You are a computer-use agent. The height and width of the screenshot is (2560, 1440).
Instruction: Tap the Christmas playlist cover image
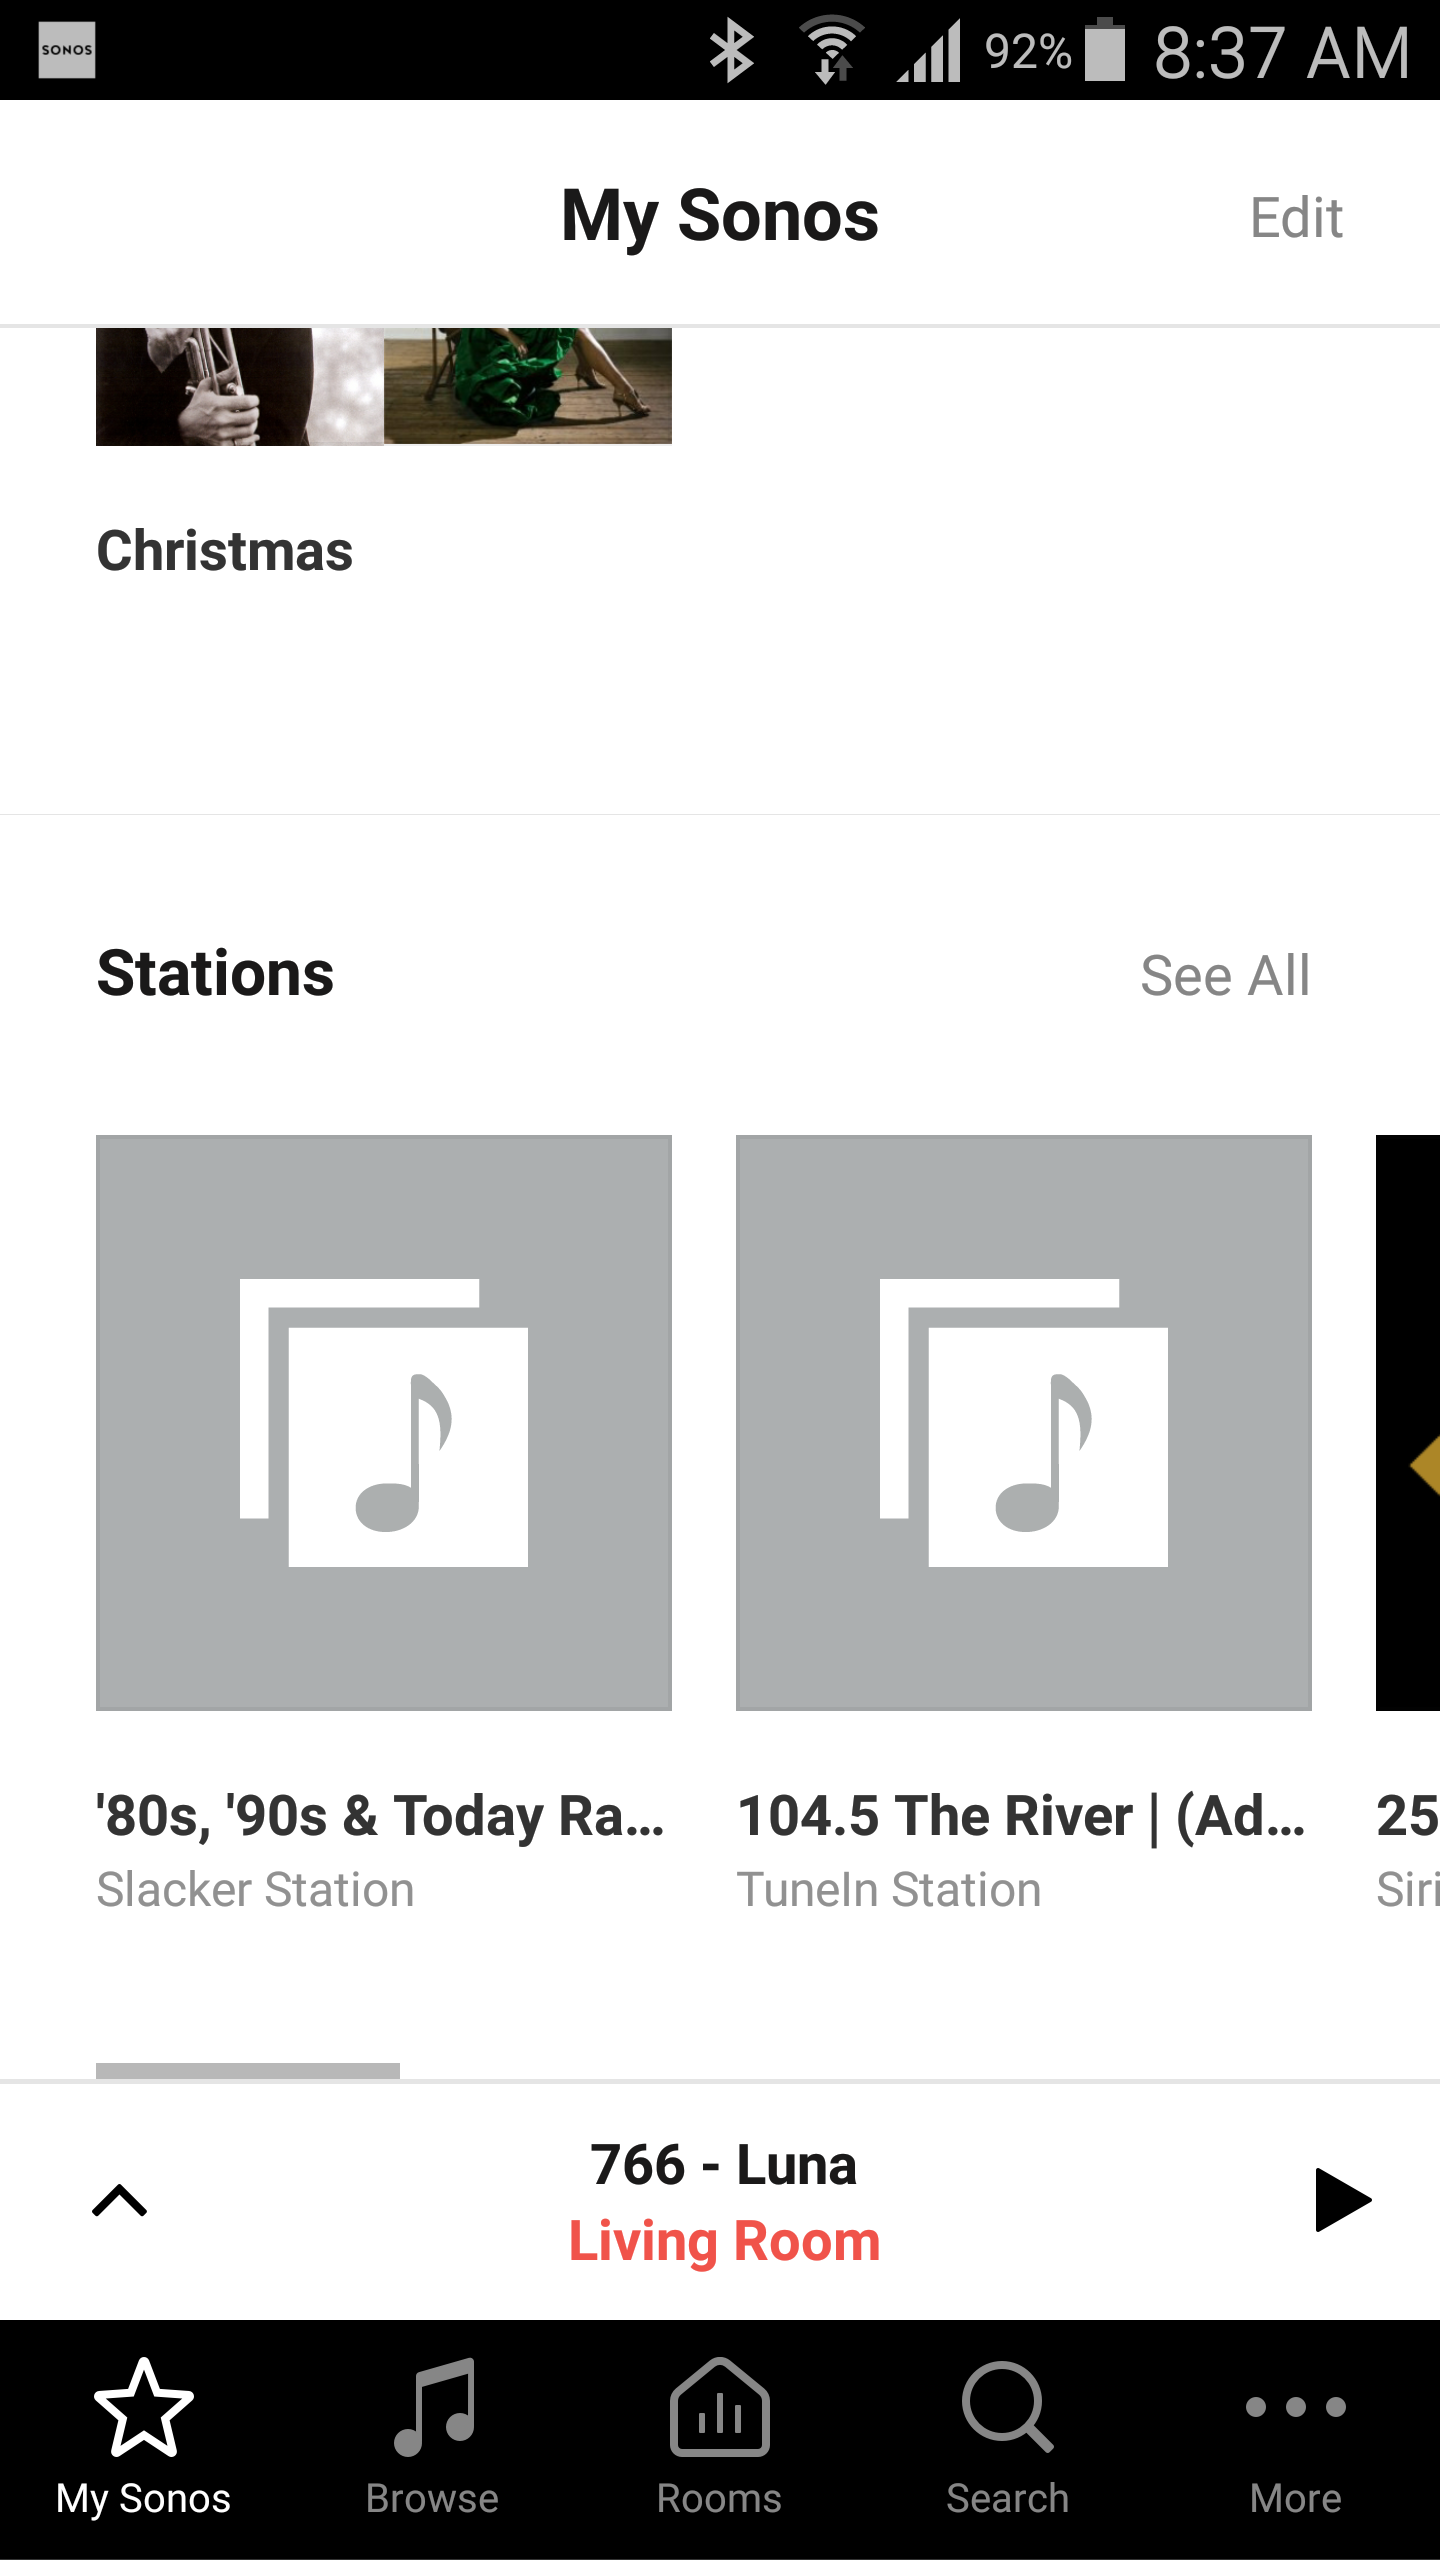tap(384, 386)
